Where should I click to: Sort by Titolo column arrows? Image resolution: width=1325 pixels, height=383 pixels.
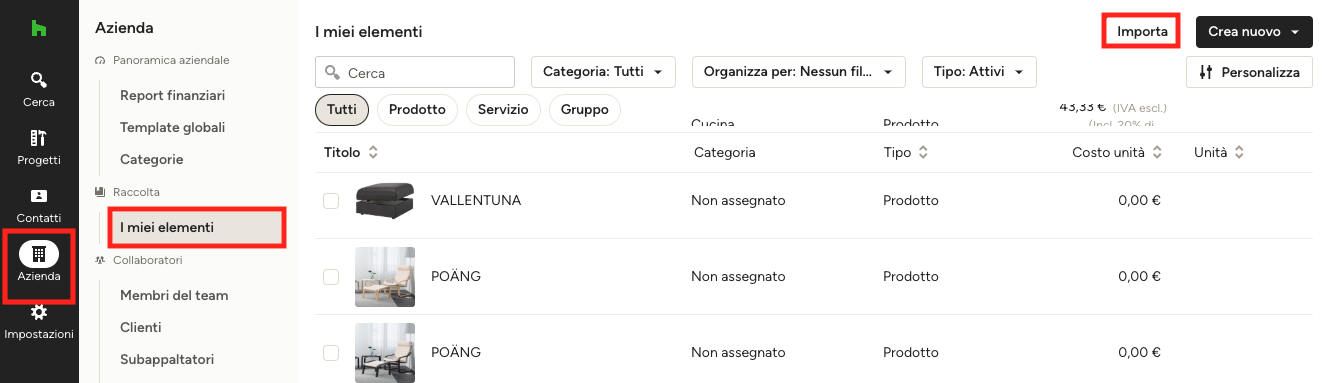[373, 153]
